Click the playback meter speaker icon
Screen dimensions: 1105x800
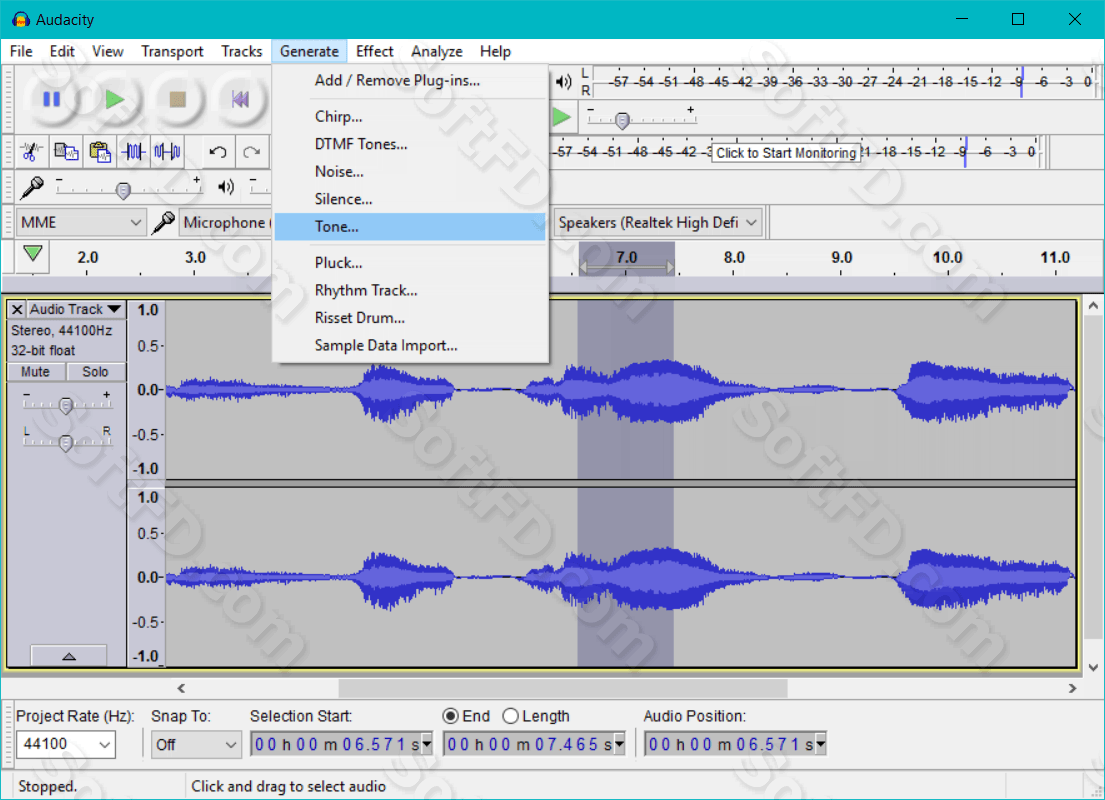click(564, 82)
